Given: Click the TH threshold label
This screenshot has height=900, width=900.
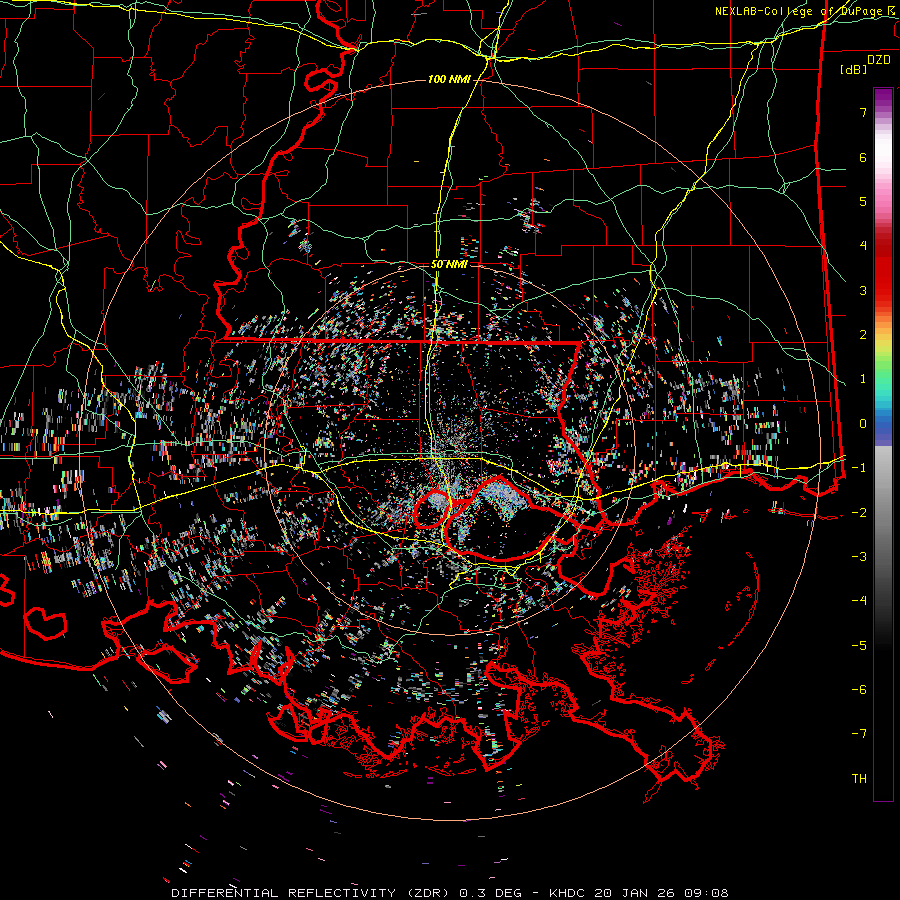Looking at the screenshot, I should 859,778.
